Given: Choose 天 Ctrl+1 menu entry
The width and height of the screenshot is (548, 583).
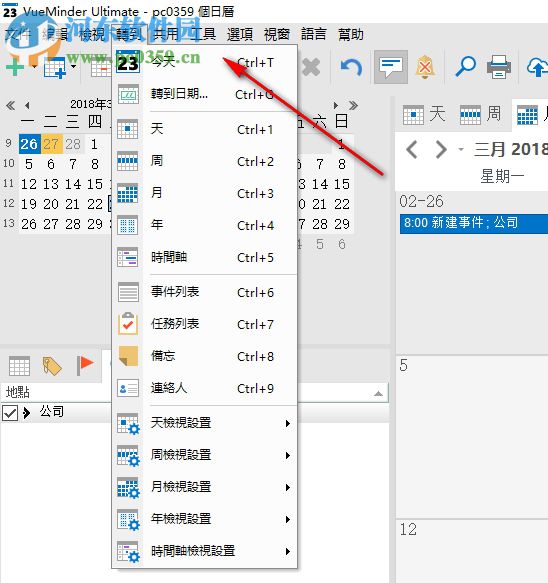Looking at the screenshot, I should tap(205, 129).
